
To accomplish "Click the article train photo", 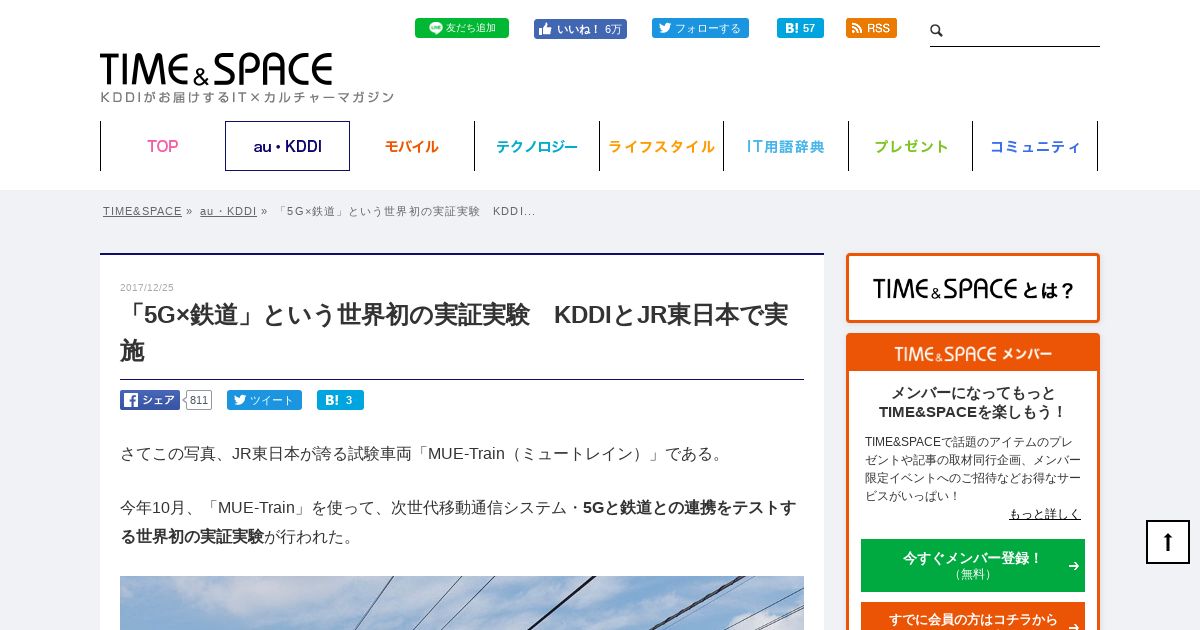I will click(x=462, y=603).
